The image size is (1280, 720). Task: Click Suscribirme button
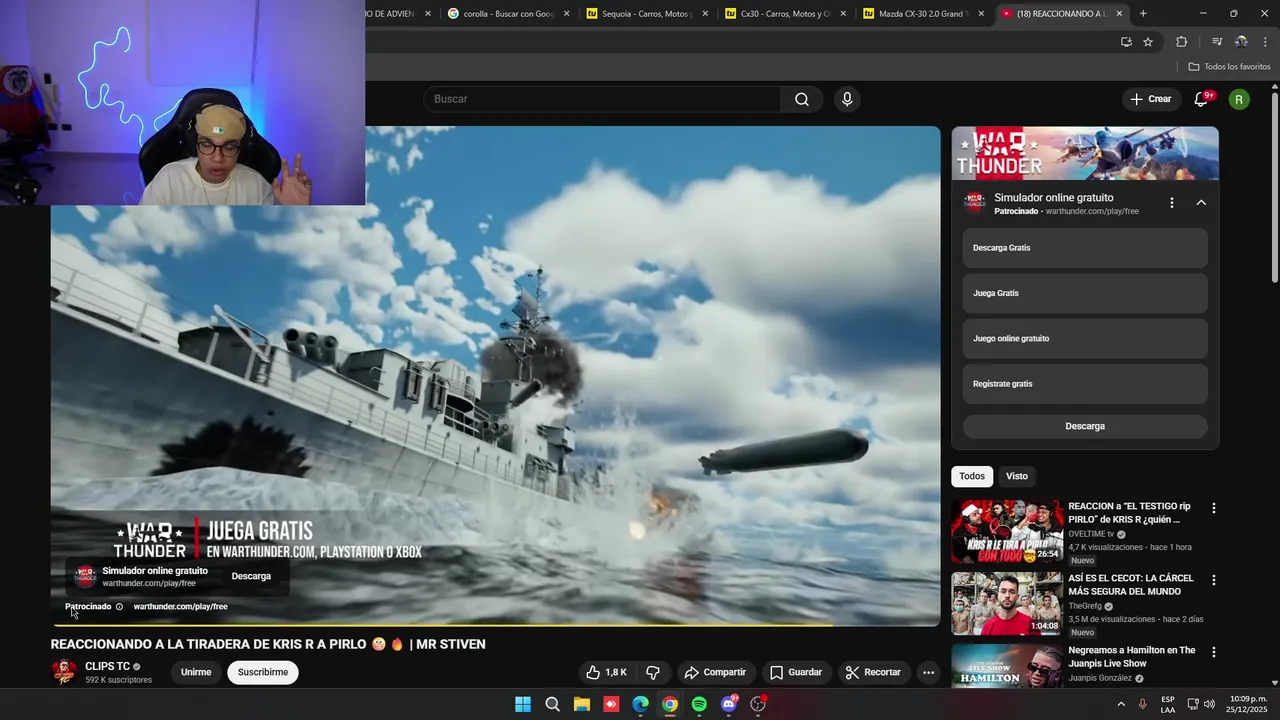coord(263,672)
